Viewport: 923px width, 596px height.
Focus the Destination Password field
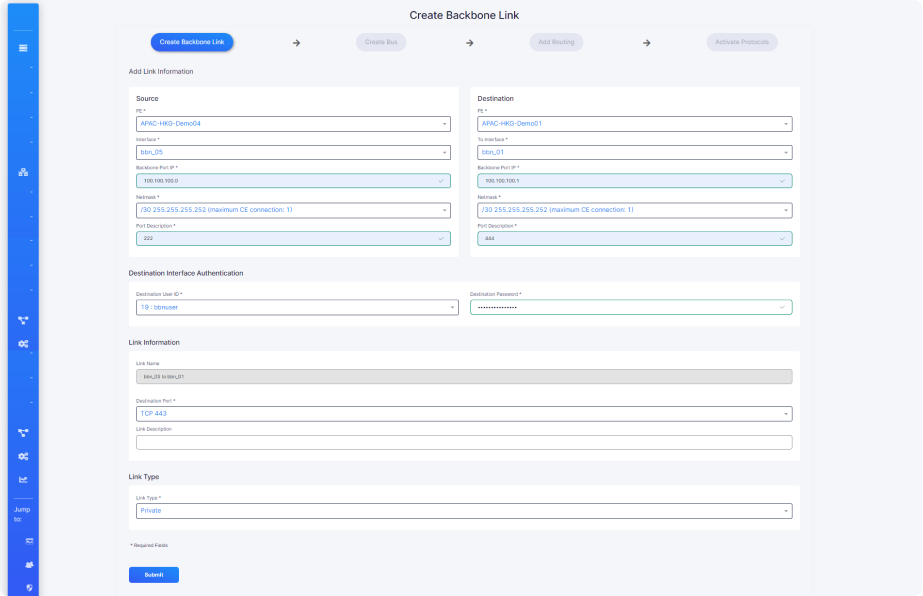630,308
